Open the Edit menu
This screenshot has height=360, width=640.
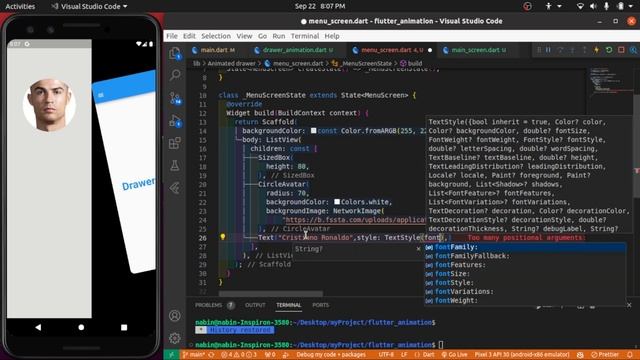tap(189, 36)
